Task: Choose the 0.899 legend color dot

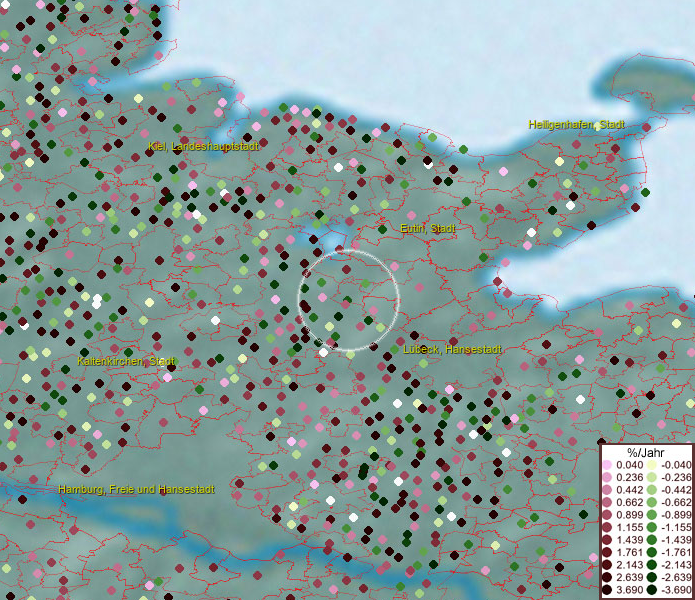Action: pos(607,515)
